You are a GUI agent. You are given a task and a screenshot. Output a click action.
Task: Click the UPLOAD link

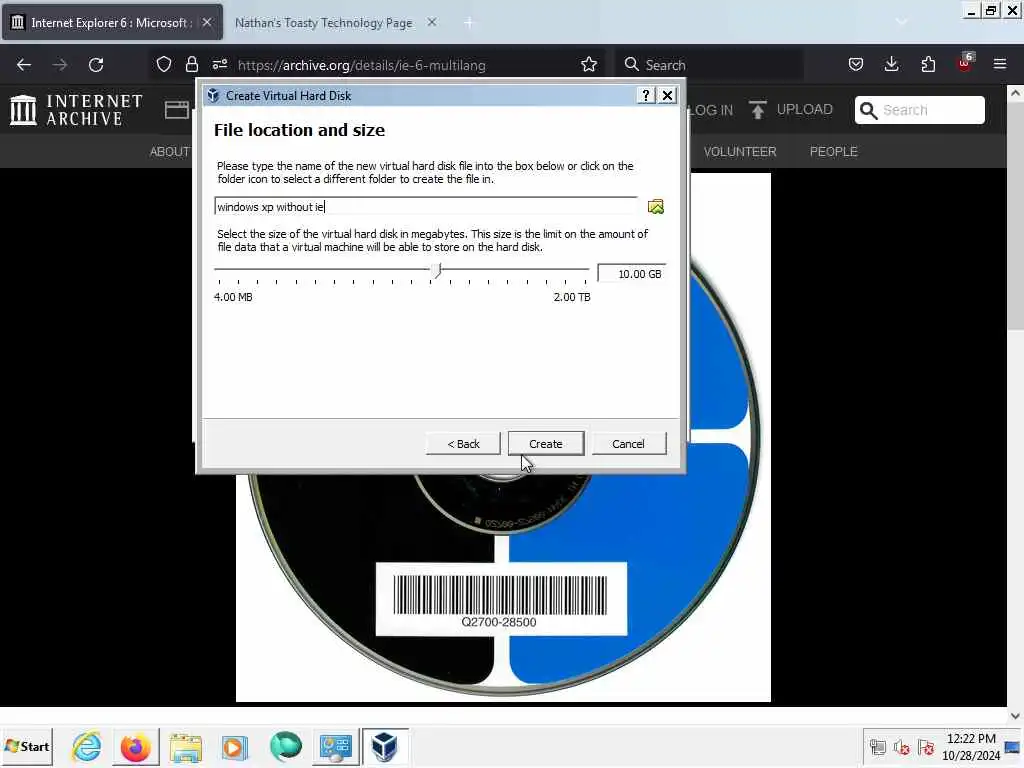(805, 110)
